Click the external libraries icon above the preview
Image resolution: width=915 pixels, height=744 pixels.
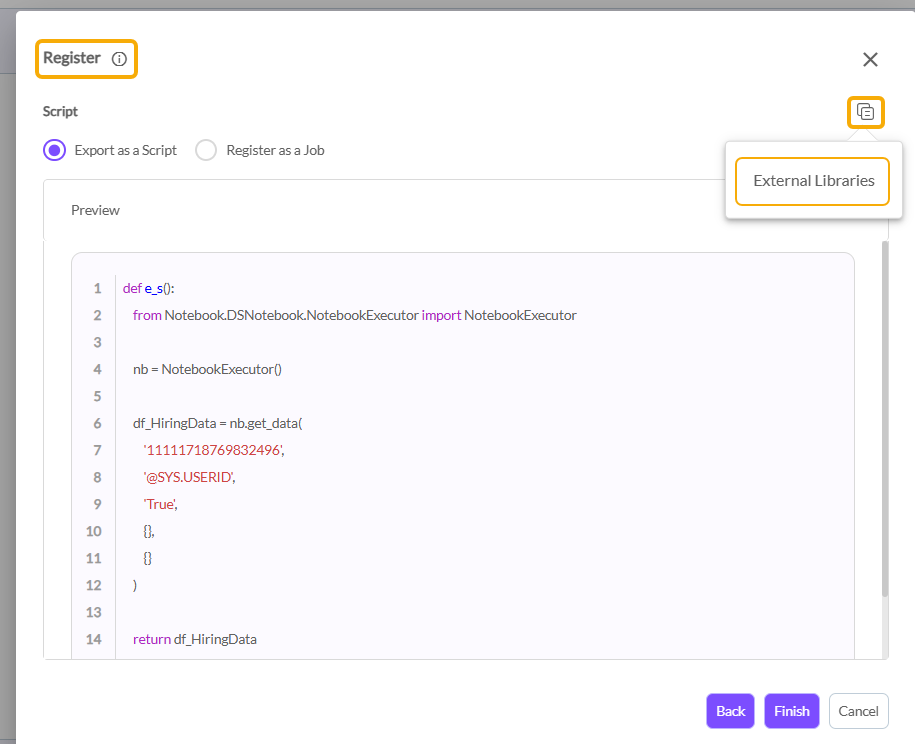pyautogui.click(x=866, y=112)
